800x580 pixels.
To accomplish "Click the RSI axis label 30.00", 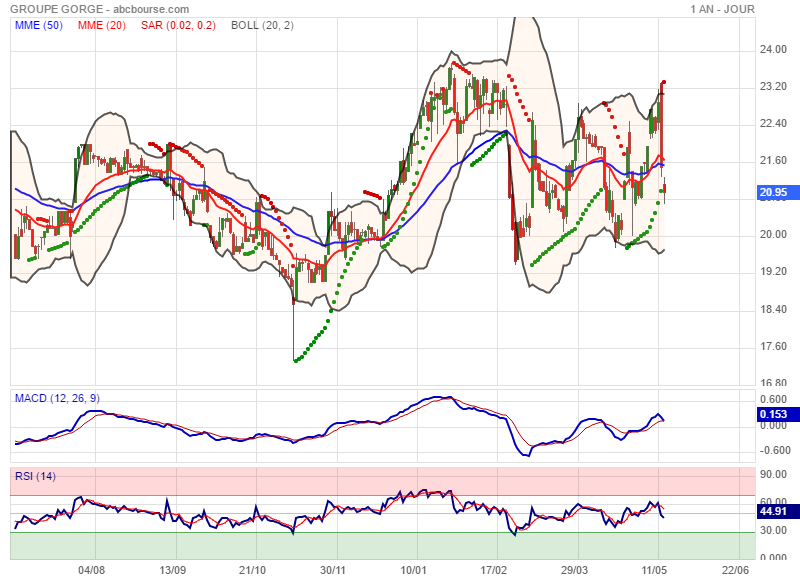I will click(x=773, y=531).
